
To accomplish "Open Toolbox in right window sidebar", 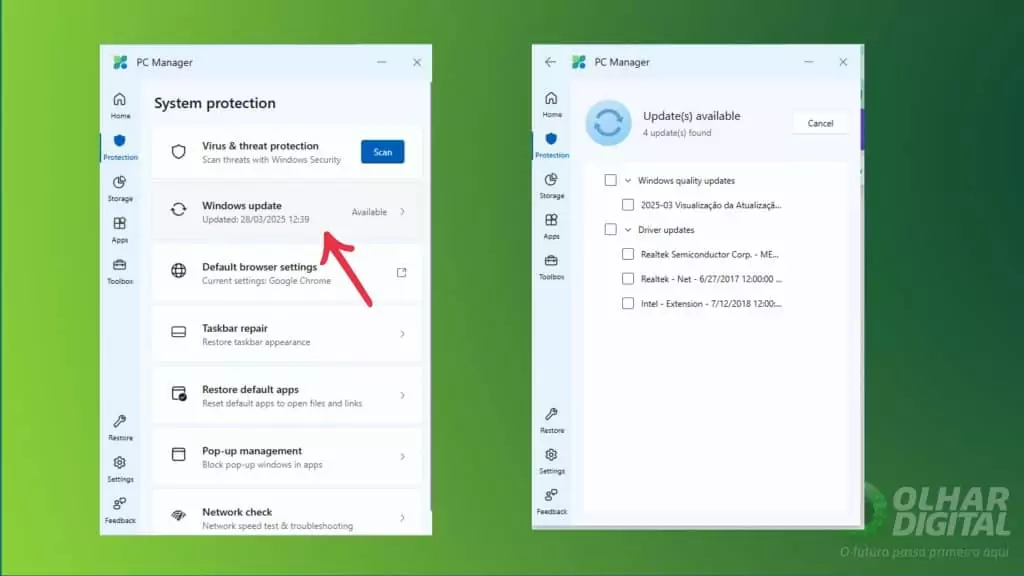I will tap(552, 266).
